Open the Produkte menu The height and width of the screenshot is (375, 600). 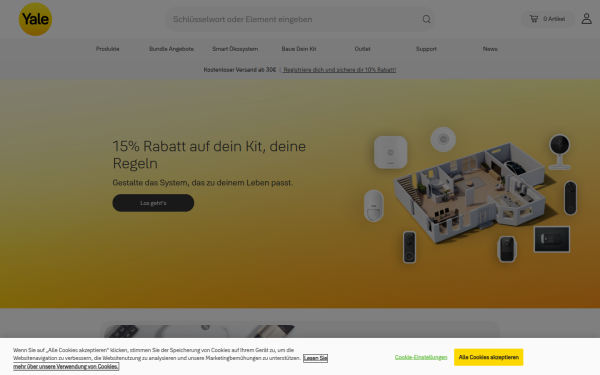pyautogui.click(x=108, y=49)
